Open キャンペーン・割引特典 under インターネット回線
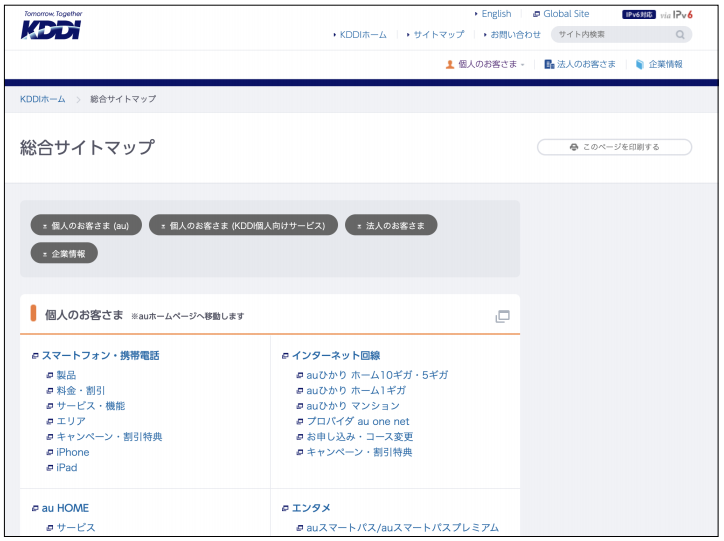The image size is (724, 541). pyautogui.click(x=359, y=452)
